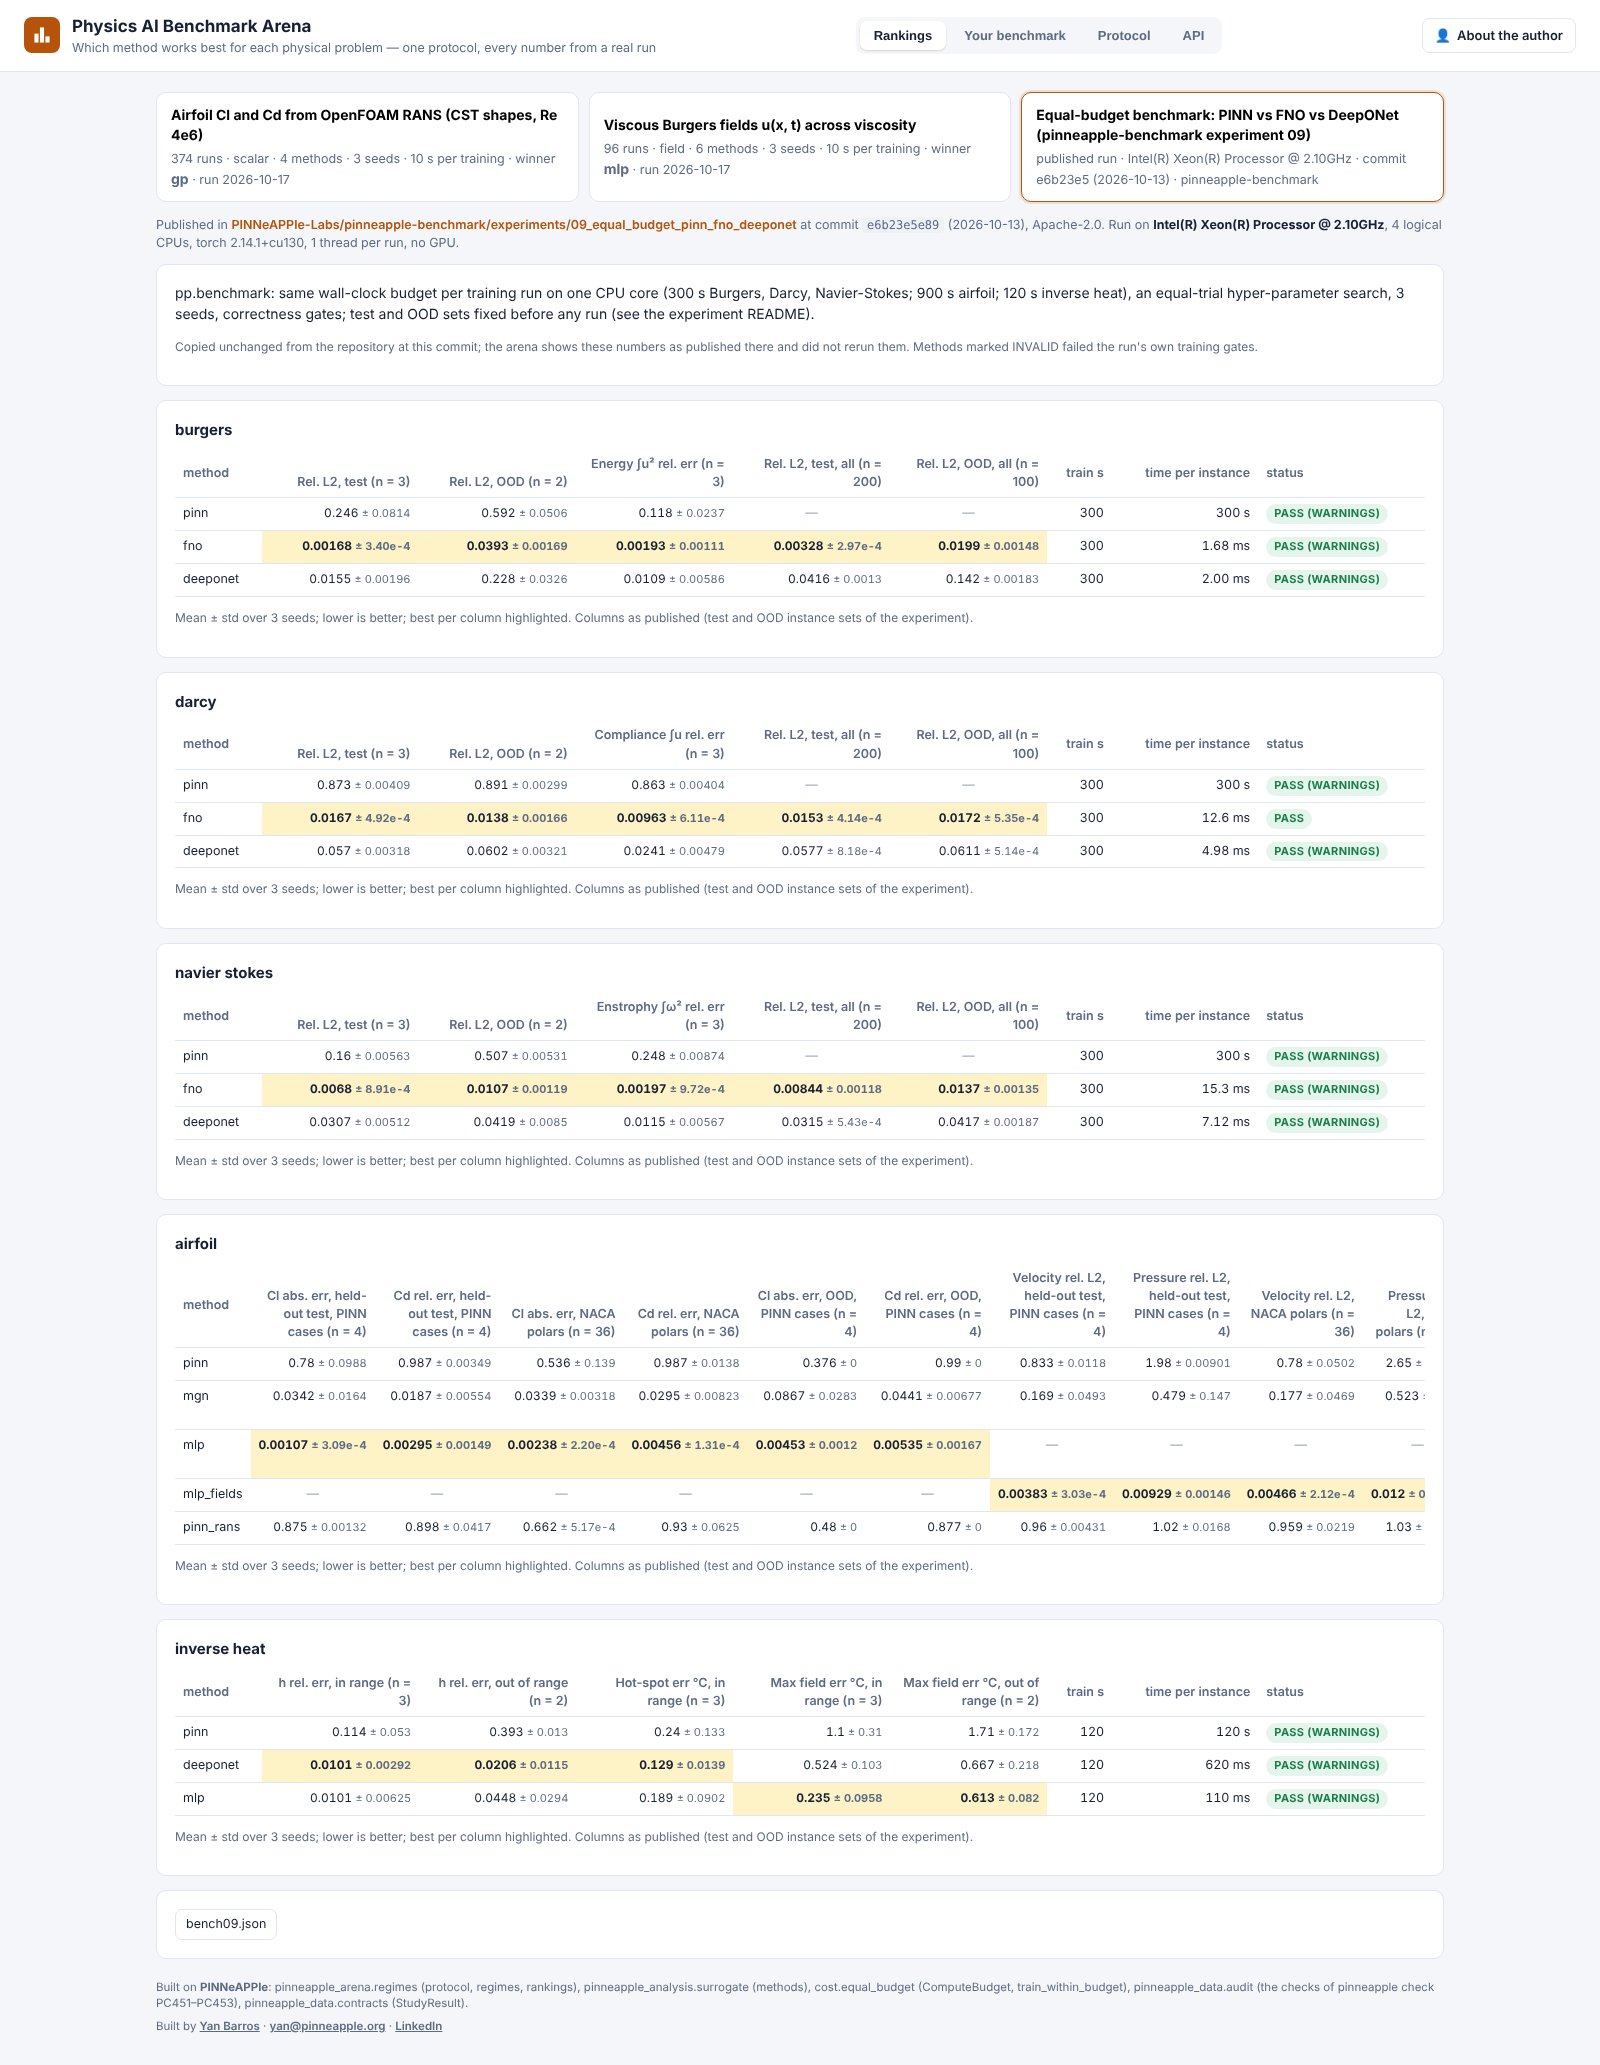
Task: Click the burgers section heading
Action: tap(203, 430)
